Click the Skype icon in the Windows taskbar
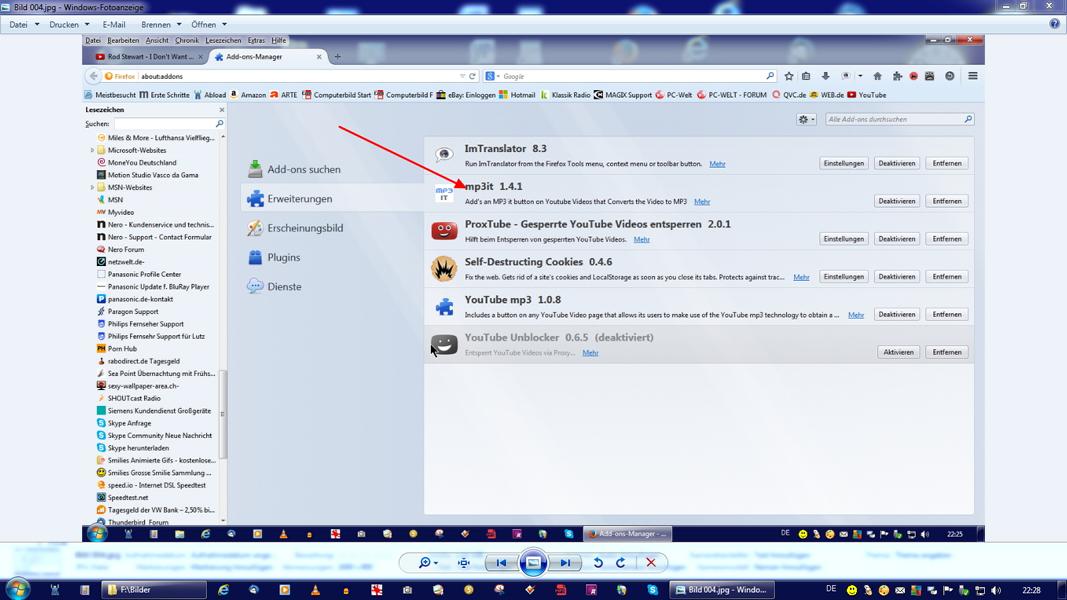 coord(653,590)
